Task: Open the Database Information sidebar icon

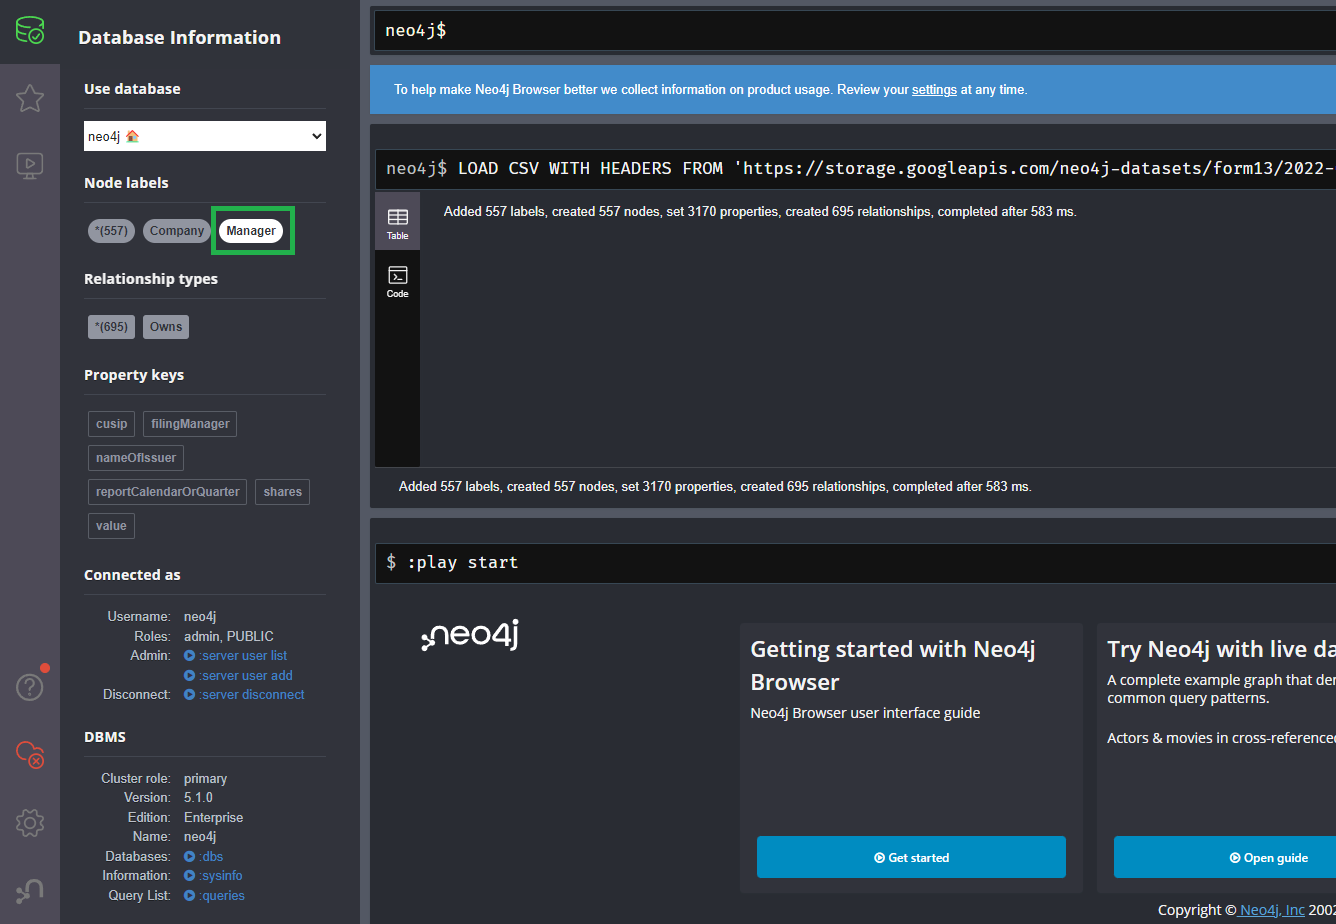Action: point(29,30)
